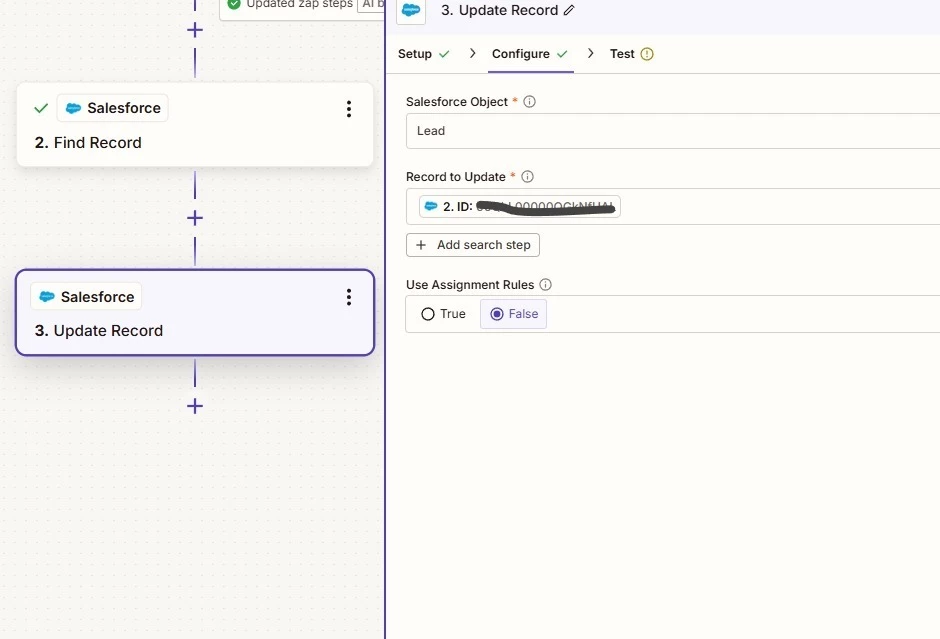
Task: Select the 3. Update Record step card
Action: click(x=195, y=312)
